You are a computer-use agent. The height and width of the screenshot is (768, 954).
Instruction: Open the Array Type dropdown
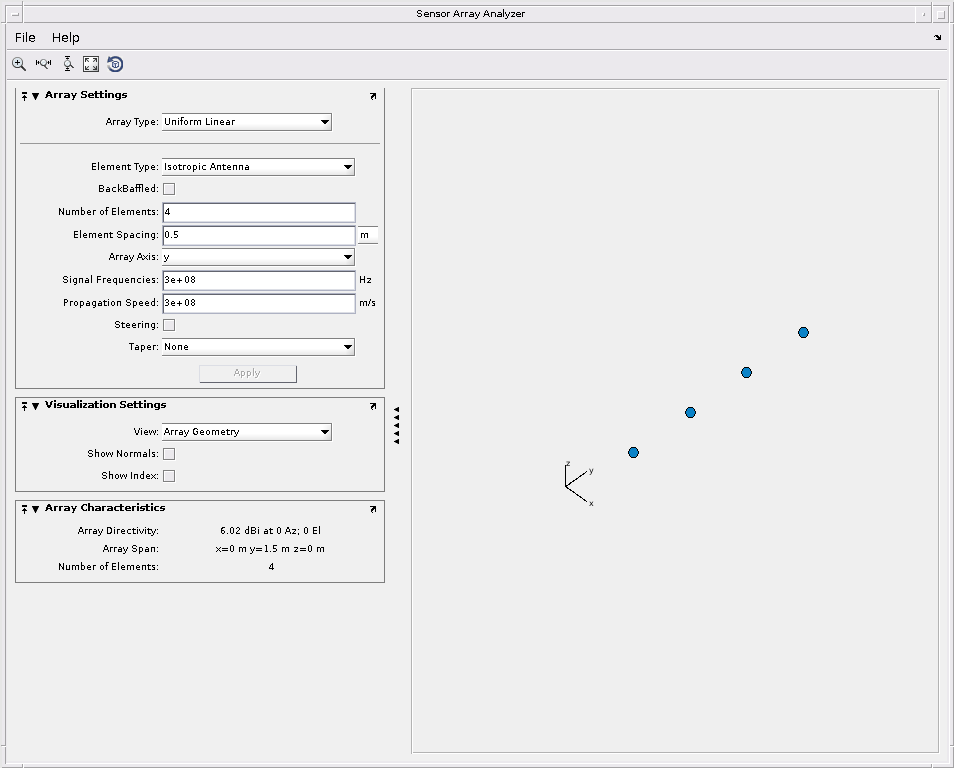coord(247,122)
